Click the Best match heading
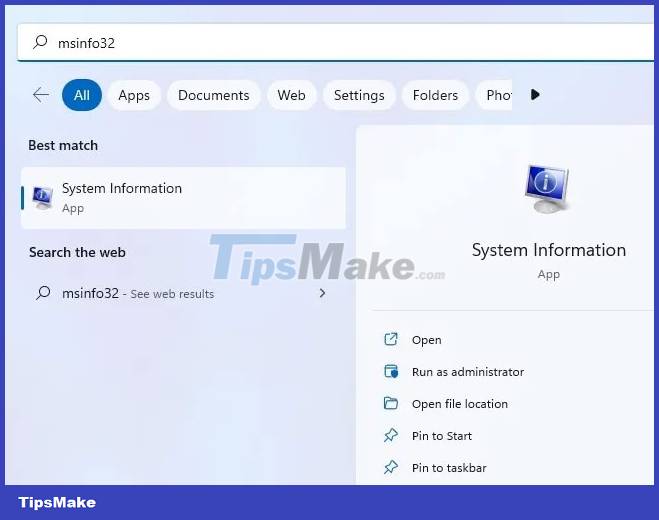 (x=63, y=145)
